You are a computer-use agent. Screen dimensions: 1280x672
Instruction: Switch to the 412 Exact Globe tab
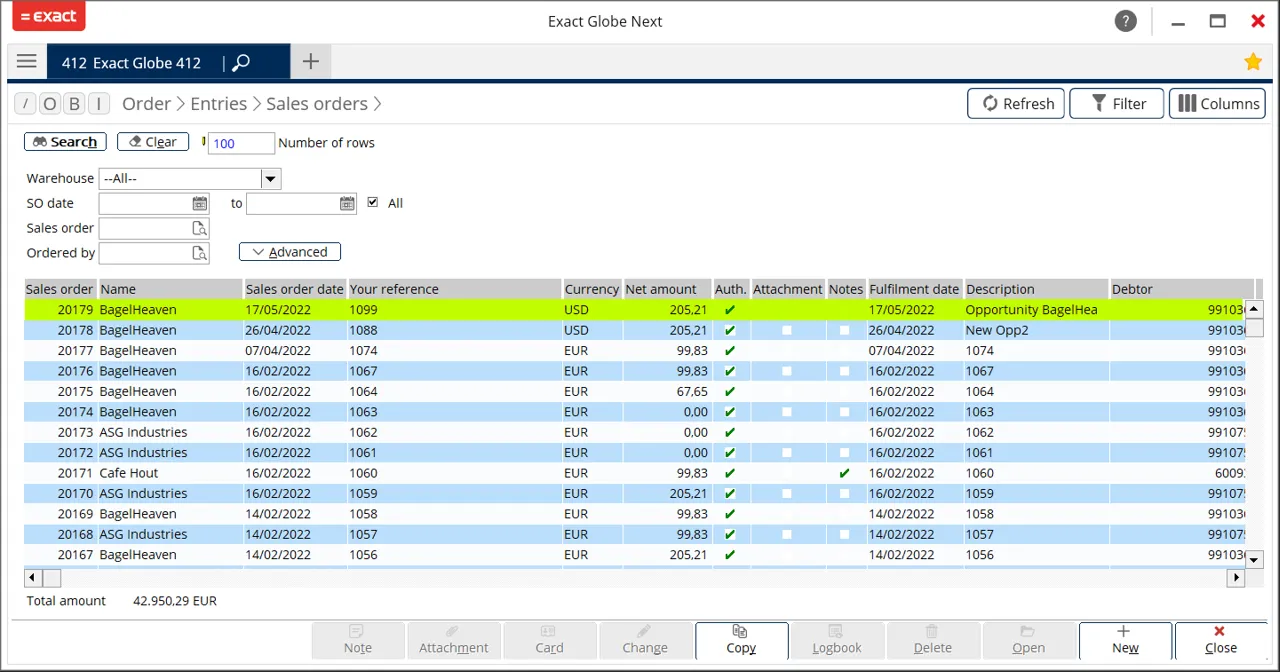(x=131, y=63)
